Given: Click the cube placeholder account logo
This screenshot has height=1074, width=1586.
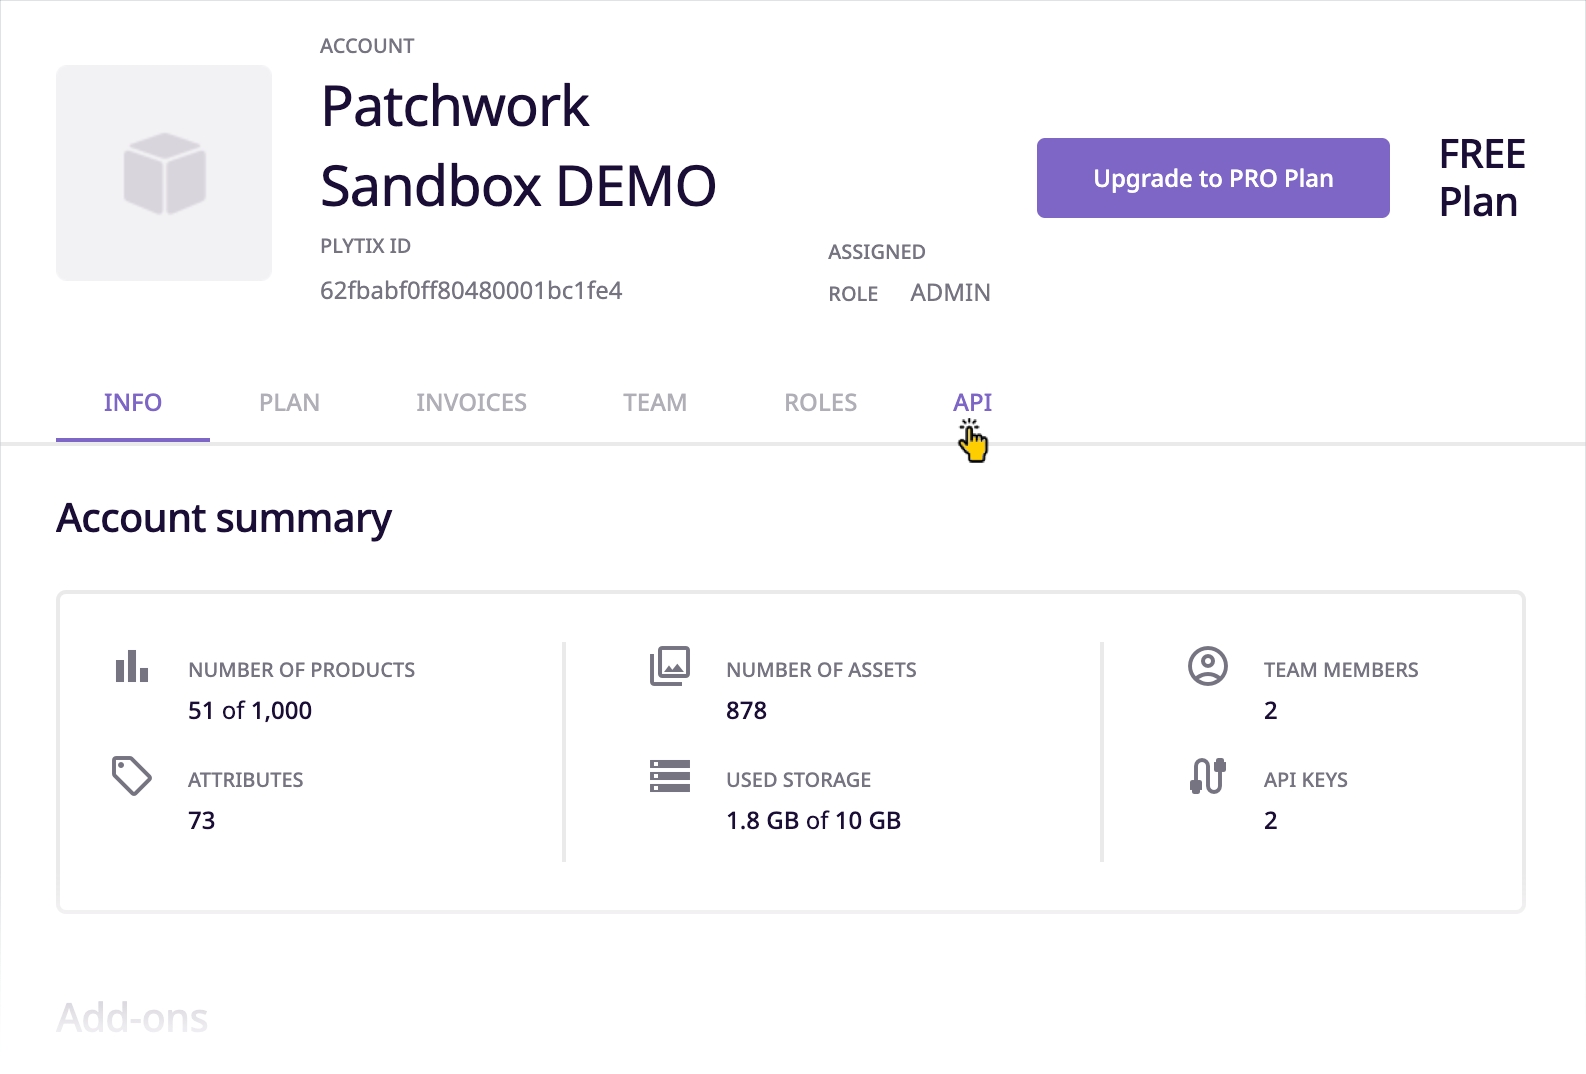Looking at the screenshot, I should [x=164, y=173].
